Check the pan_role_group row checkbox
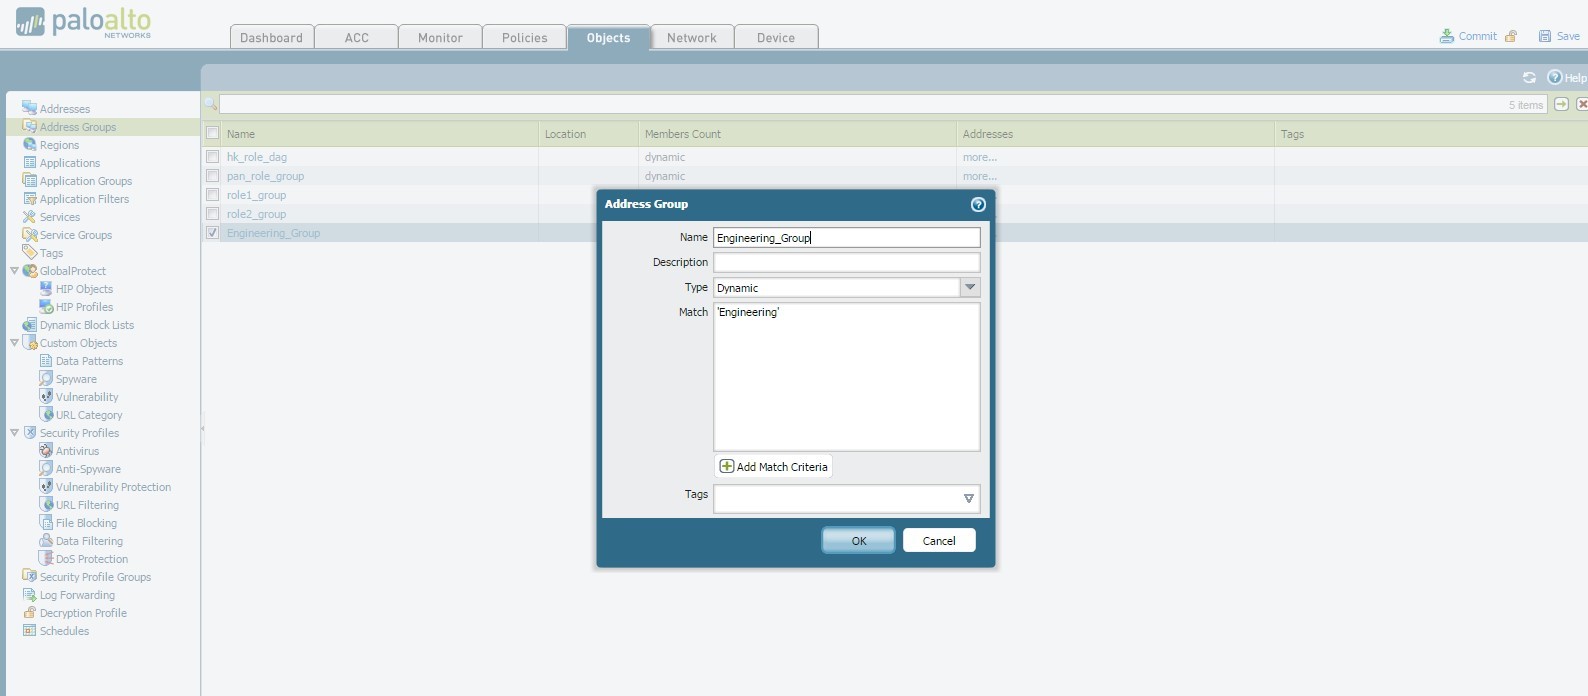The height and width of the screenshot is (696, 1588). (212, 175)
